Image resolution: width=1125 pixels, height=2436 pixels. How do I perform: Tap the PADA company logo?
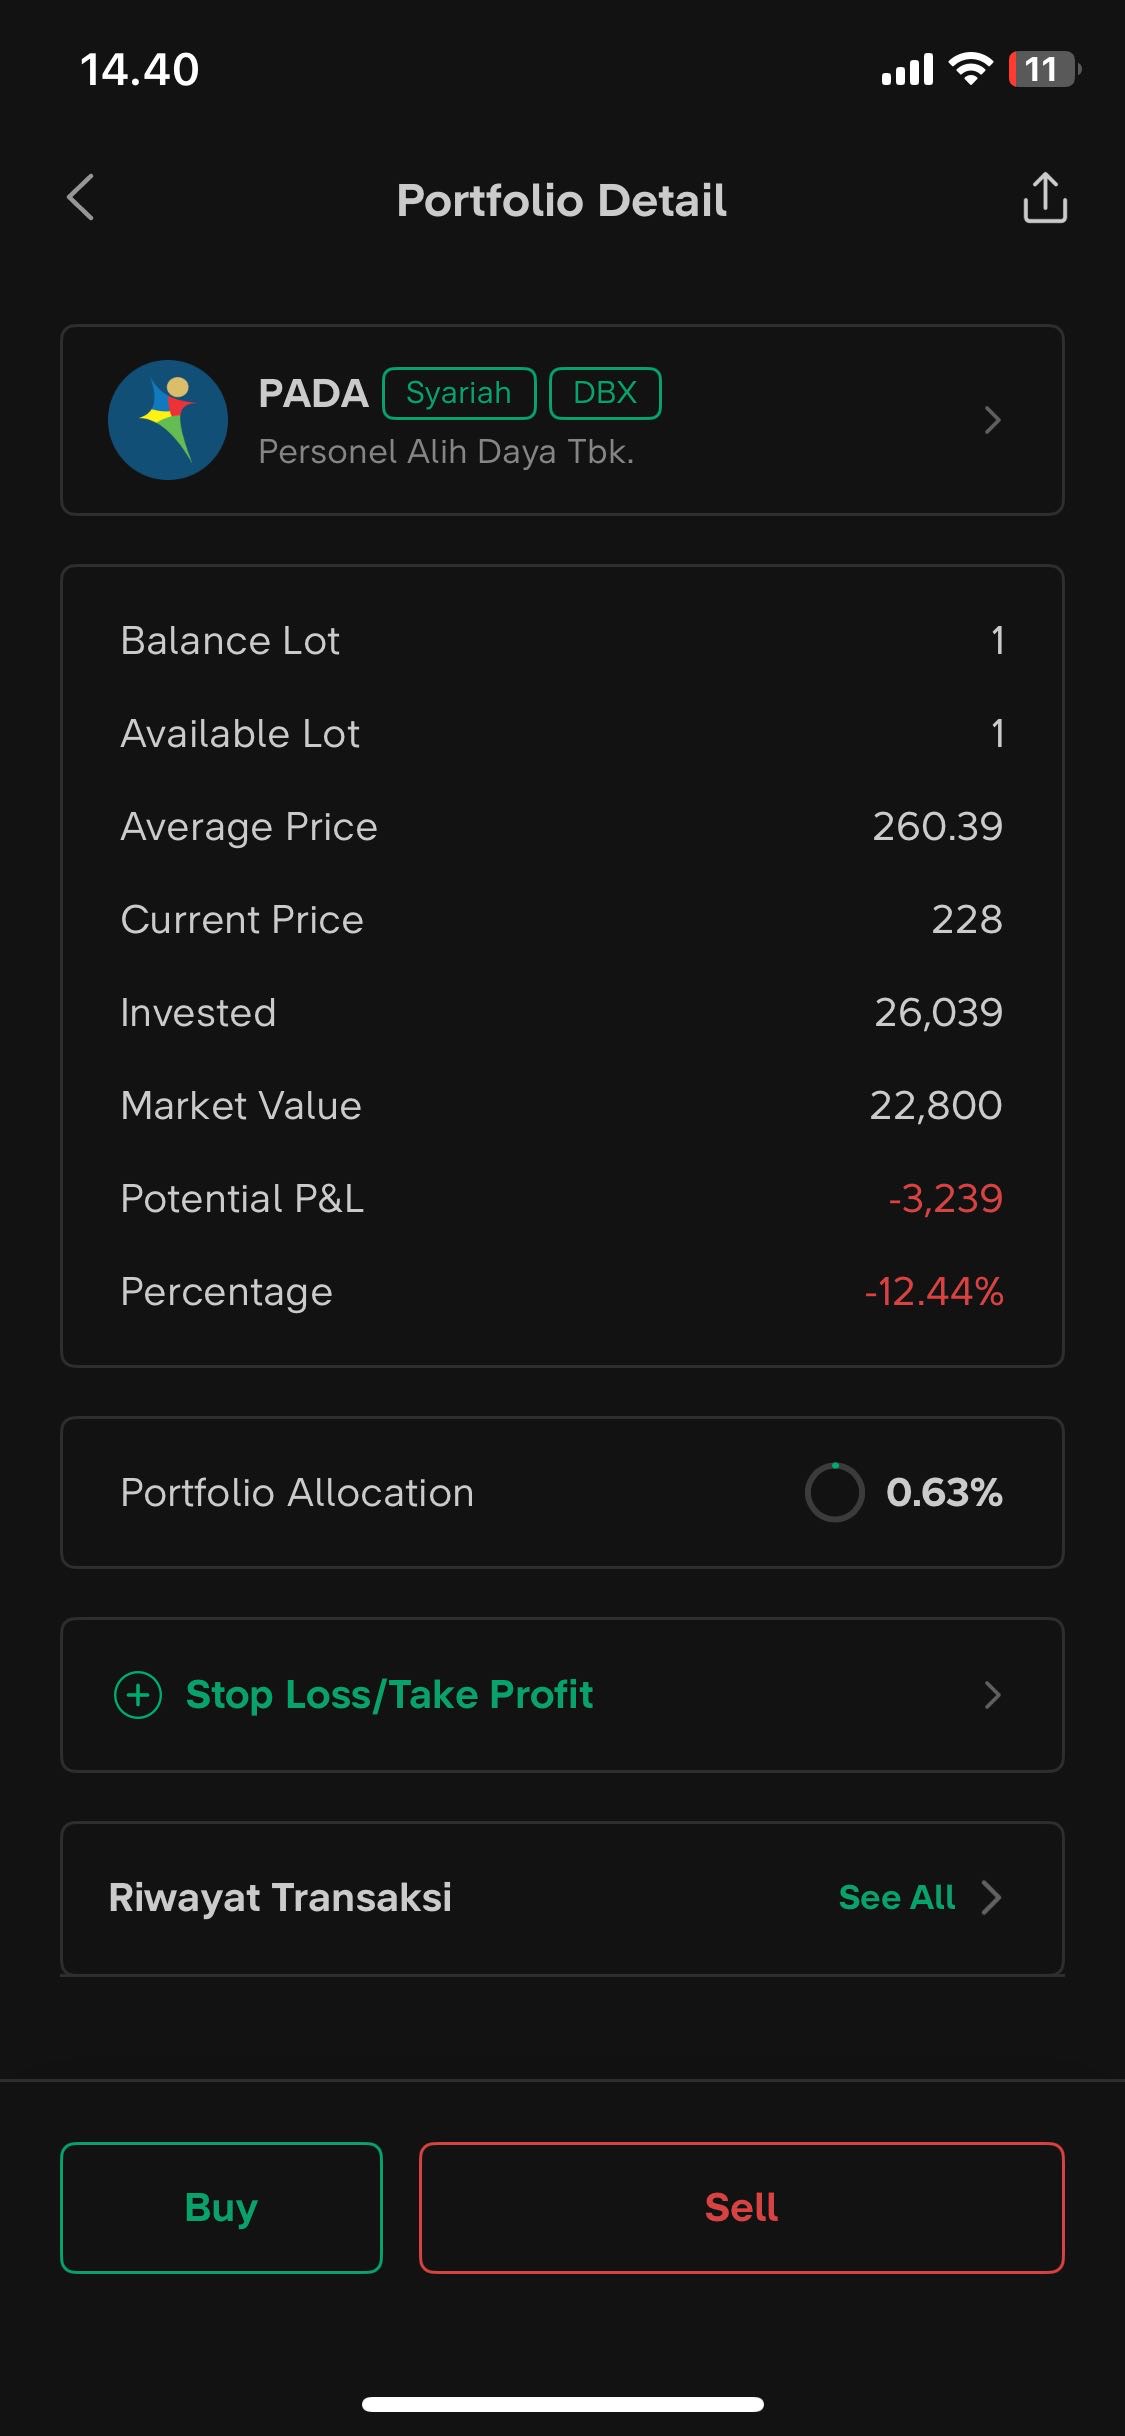(x=168, y=420)
